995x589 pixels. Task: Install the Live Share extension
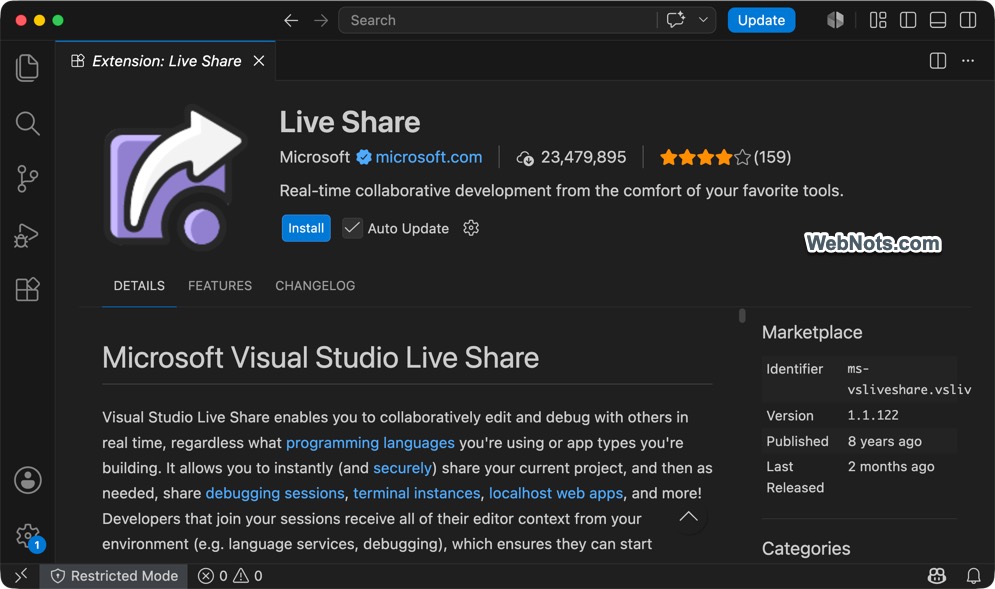pos(306,228)
